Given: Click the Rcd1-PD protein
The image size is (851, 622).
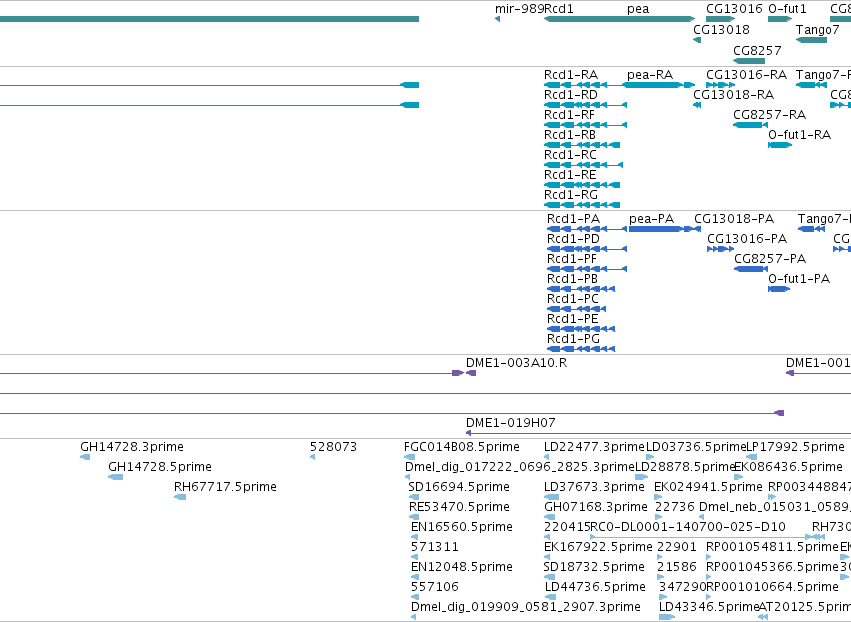Looking at the screenshot, I should 587,249.
